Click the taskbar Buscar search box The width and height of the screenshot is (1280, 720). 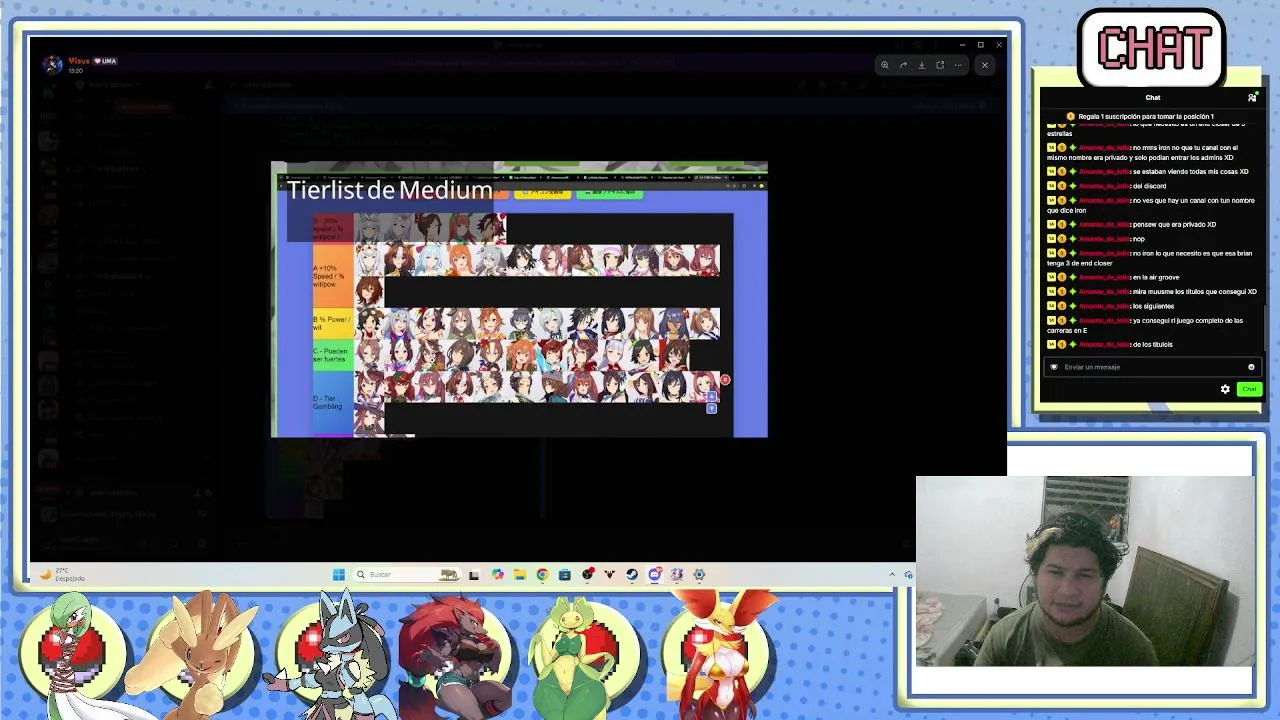tap(408, 574)
